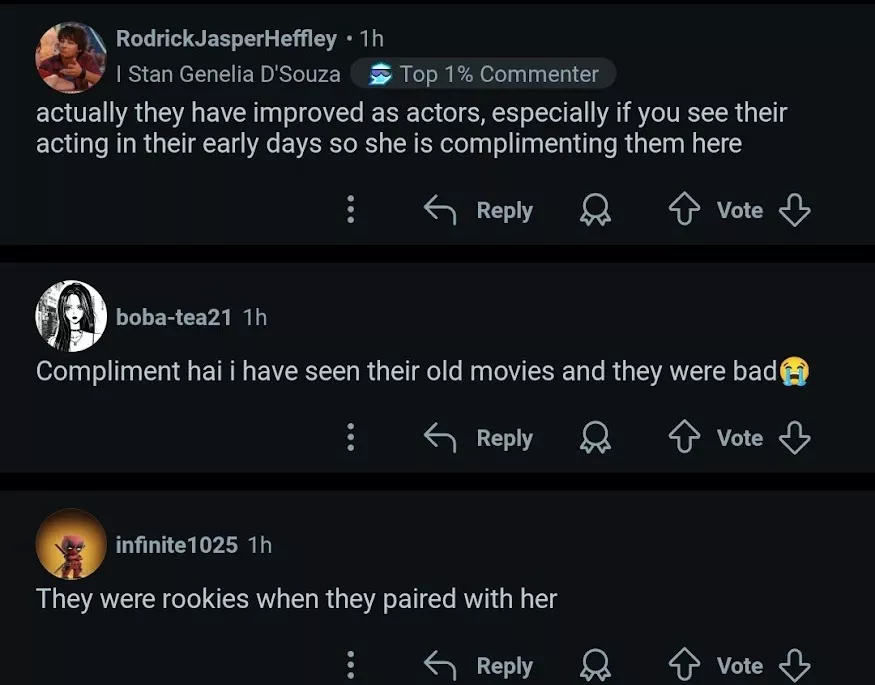
Task: Upvote boba-tea21's comment
Action: tap(684, 438)
